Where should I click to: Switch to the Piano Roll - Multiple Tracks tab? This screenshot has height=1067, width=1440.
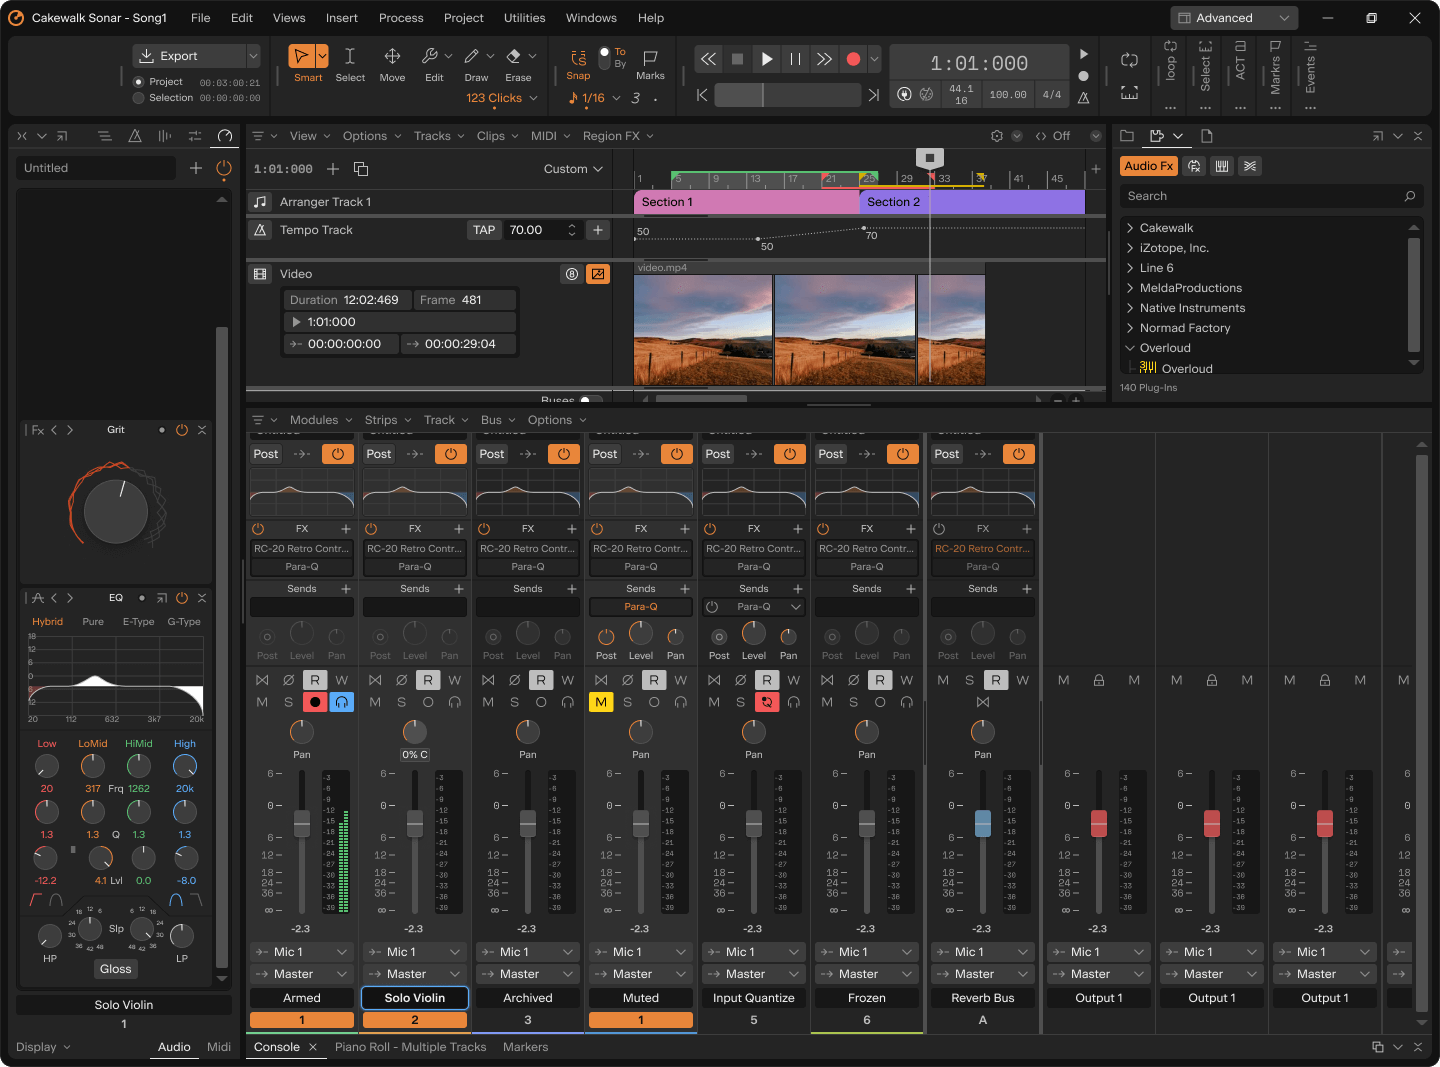[410, 1046]
